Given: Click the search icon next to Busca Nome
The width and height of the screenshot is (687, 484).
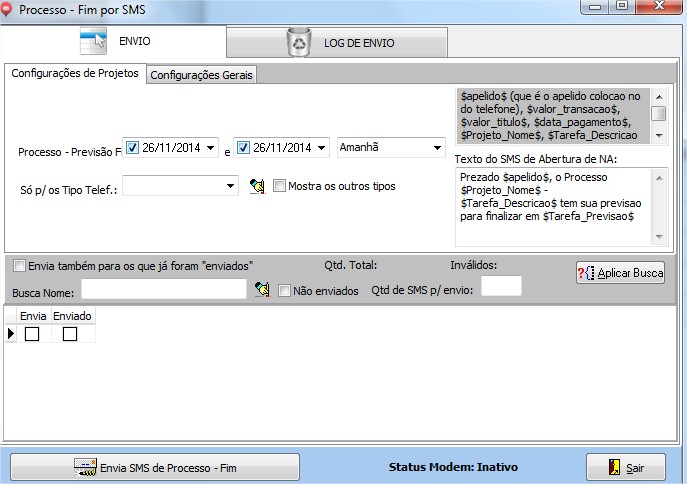Looking at the screenshot, I should click(262, 290).
